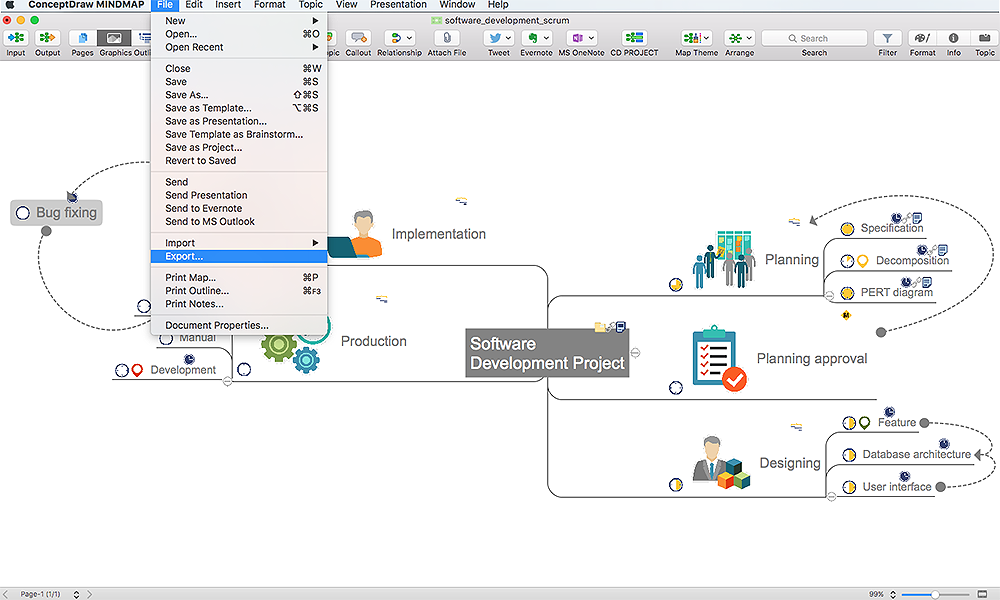Toggle the Format panel button
Viewport: 1000px width, 600px height.
click(x=922, y=38)
